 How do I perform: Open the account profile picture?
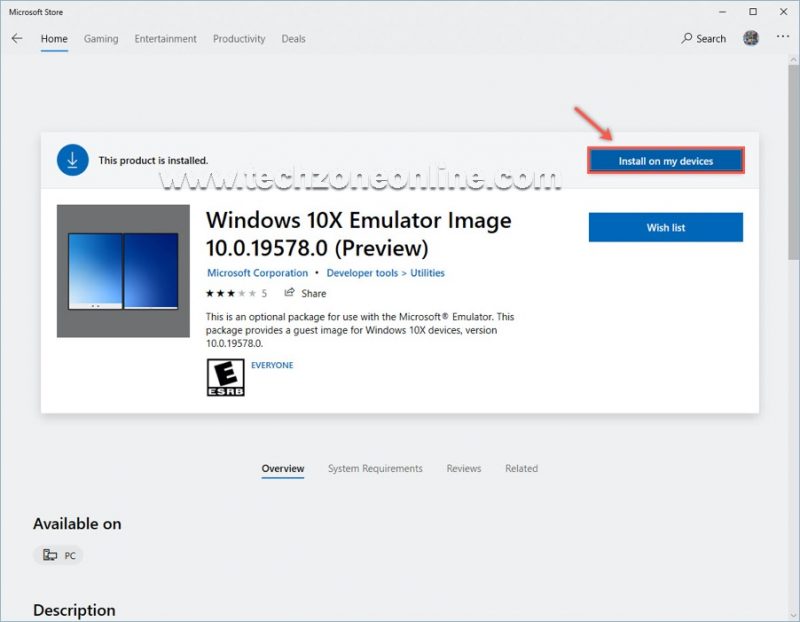pyautogui.click(x=752, y=38)
